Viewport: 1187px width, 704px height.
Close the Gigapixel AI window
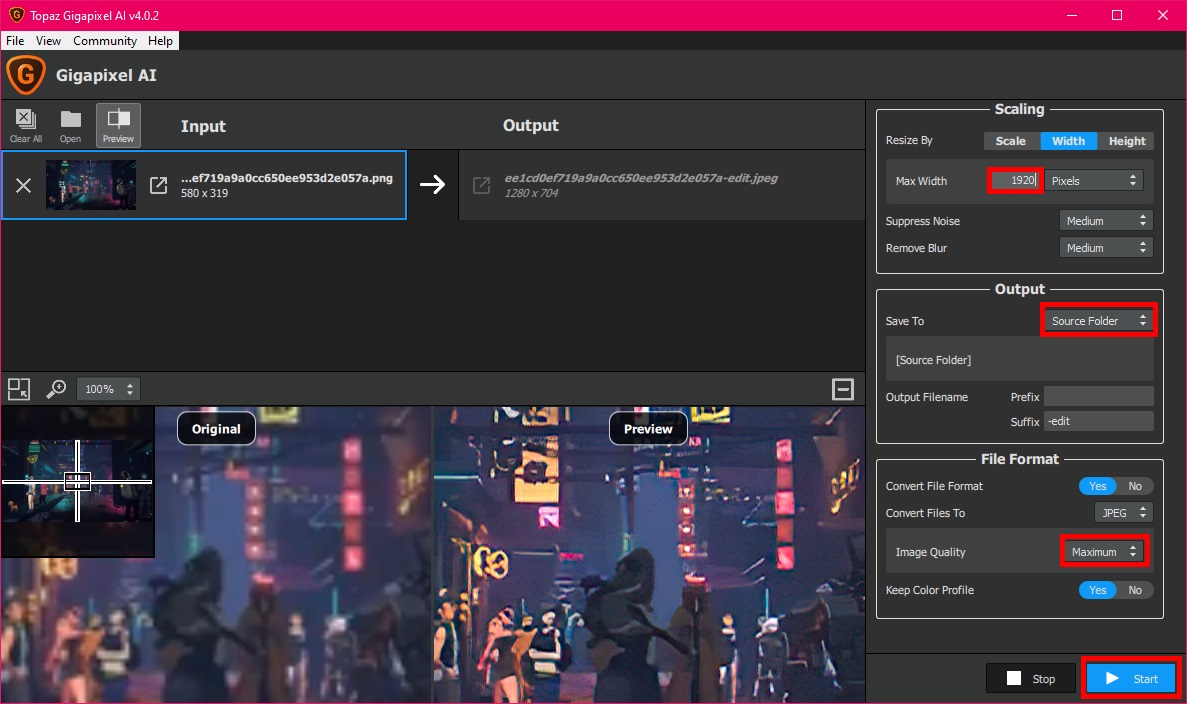coord(1163,15)
